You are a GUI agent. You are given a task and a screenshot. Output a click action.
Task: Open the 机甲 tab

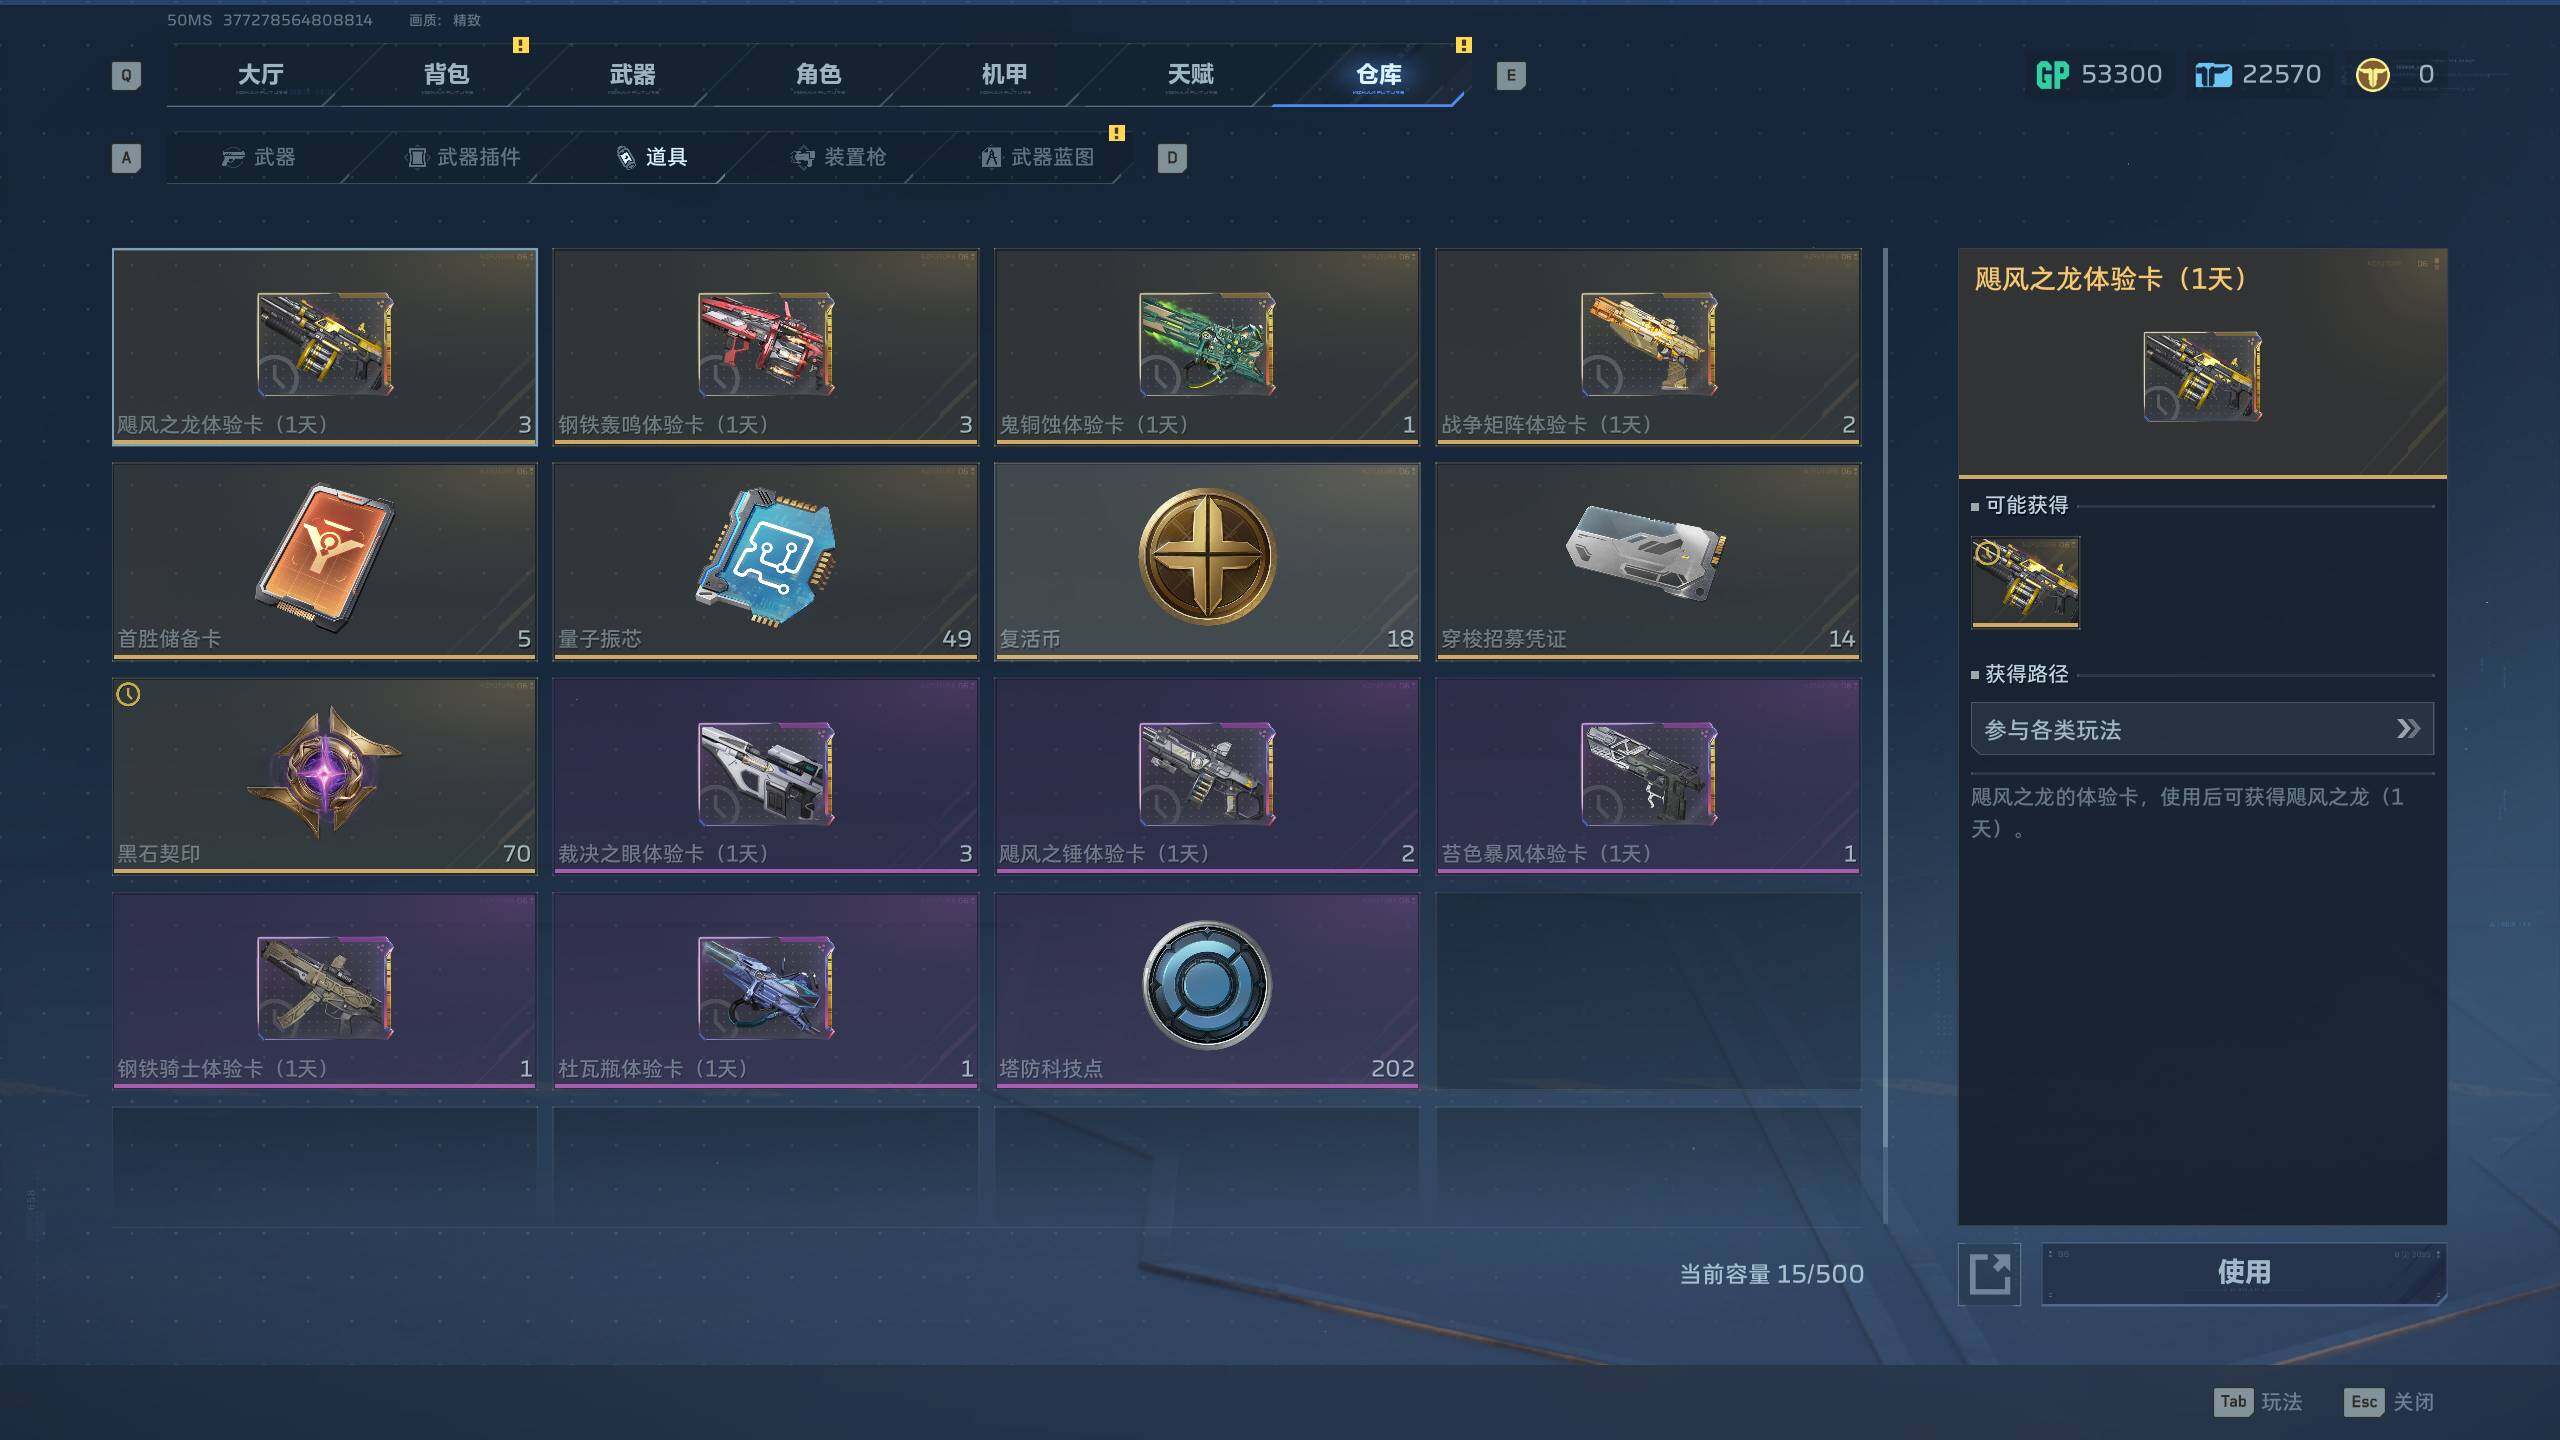pos(1004,75)
